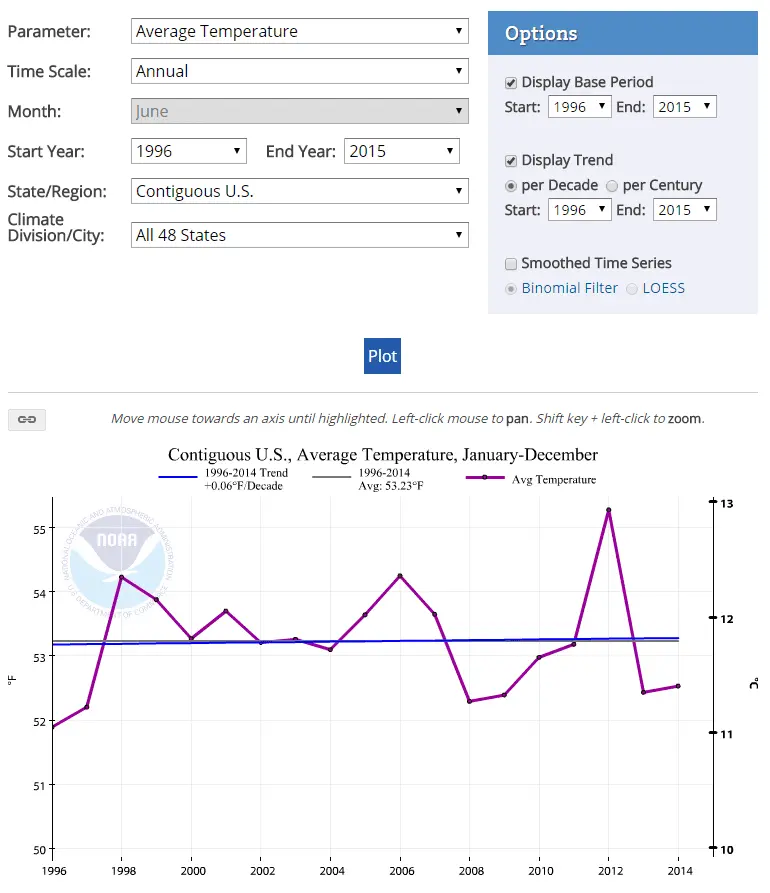770x893 pixels.
Task: Enable the Smoothed Time Series checkbox
Action: [512, 263]
